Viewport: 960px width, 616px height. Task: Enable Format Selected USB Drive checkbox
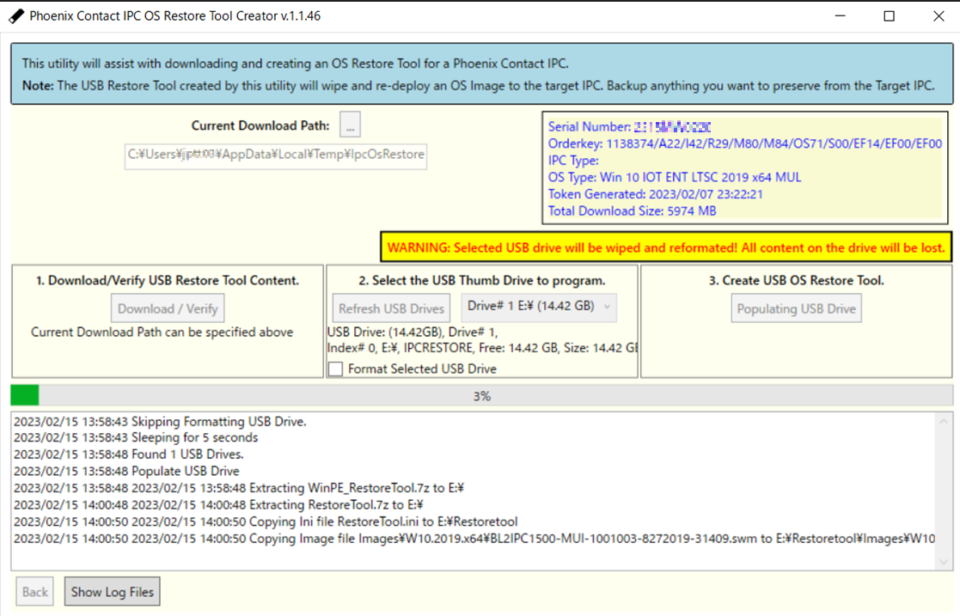(336, 369)
